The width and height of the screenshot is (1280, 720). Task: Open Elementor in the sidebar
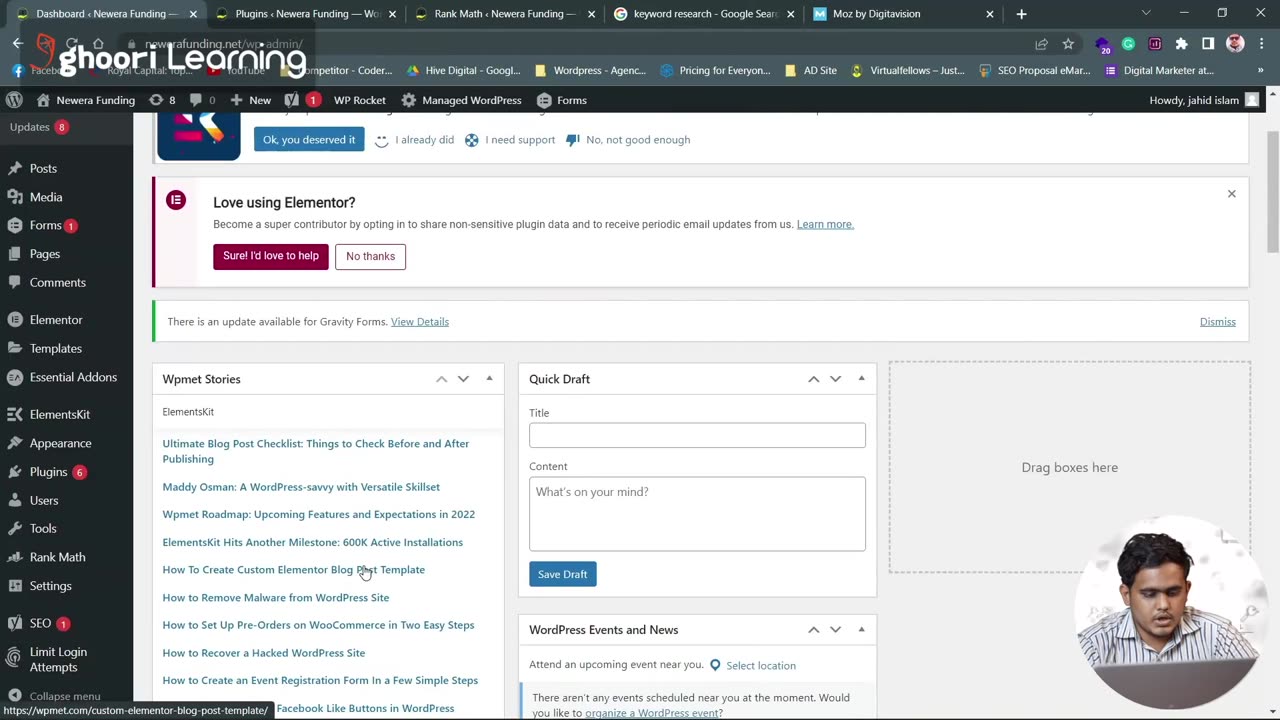[x=56, y=320]
